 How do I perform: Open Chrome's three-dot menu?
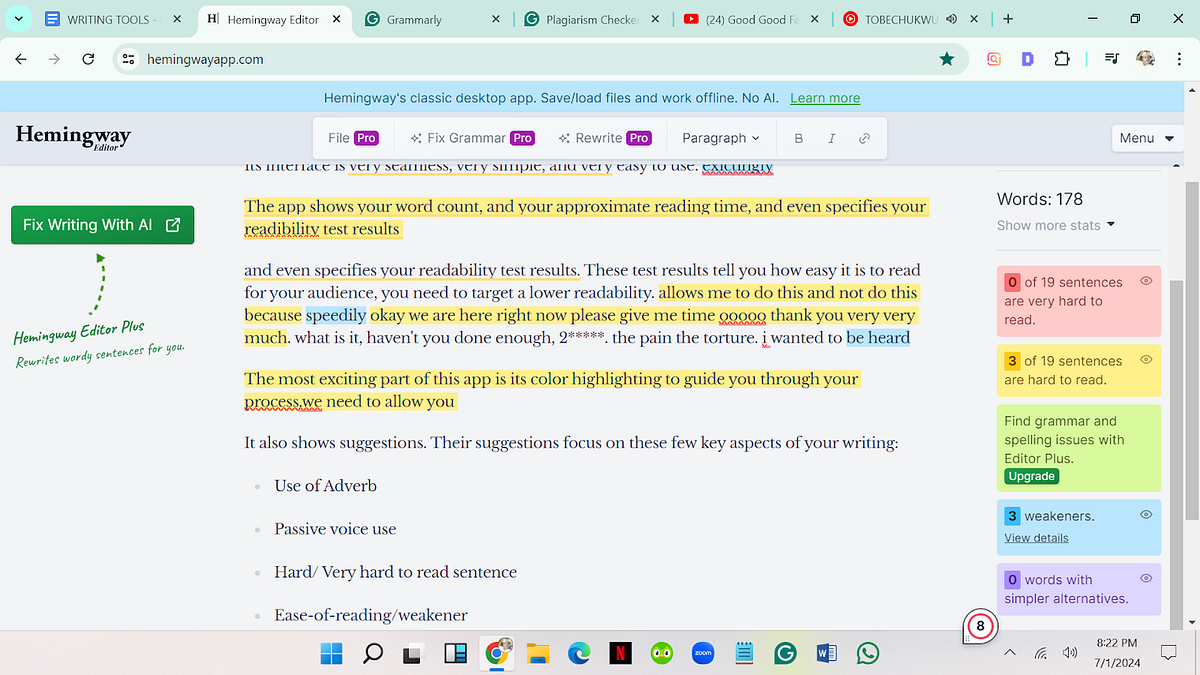click(x=1180, y=59)
